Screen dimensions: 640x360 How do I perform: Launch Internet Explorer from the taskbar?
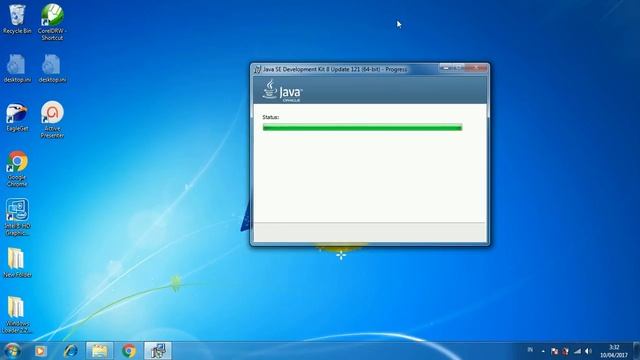70,351
